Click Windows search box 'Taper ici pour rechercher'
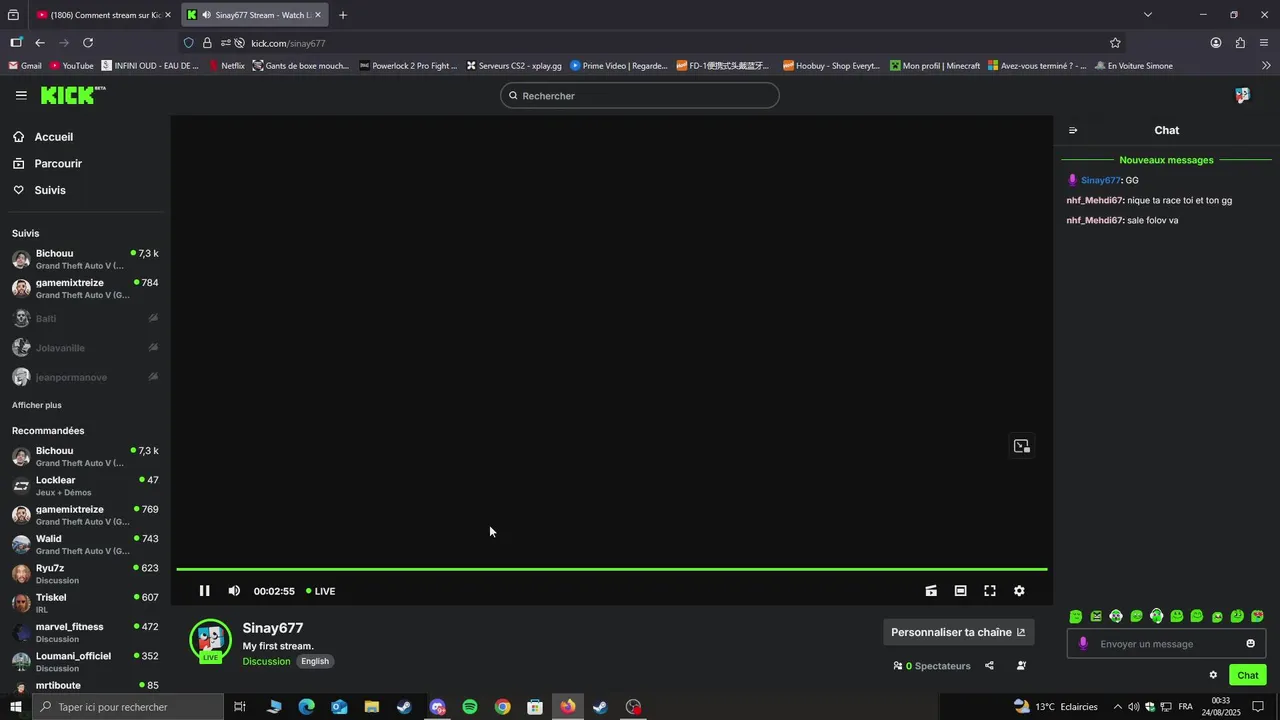The width and height of the screenshot is (1280, 720). point(128,707)
